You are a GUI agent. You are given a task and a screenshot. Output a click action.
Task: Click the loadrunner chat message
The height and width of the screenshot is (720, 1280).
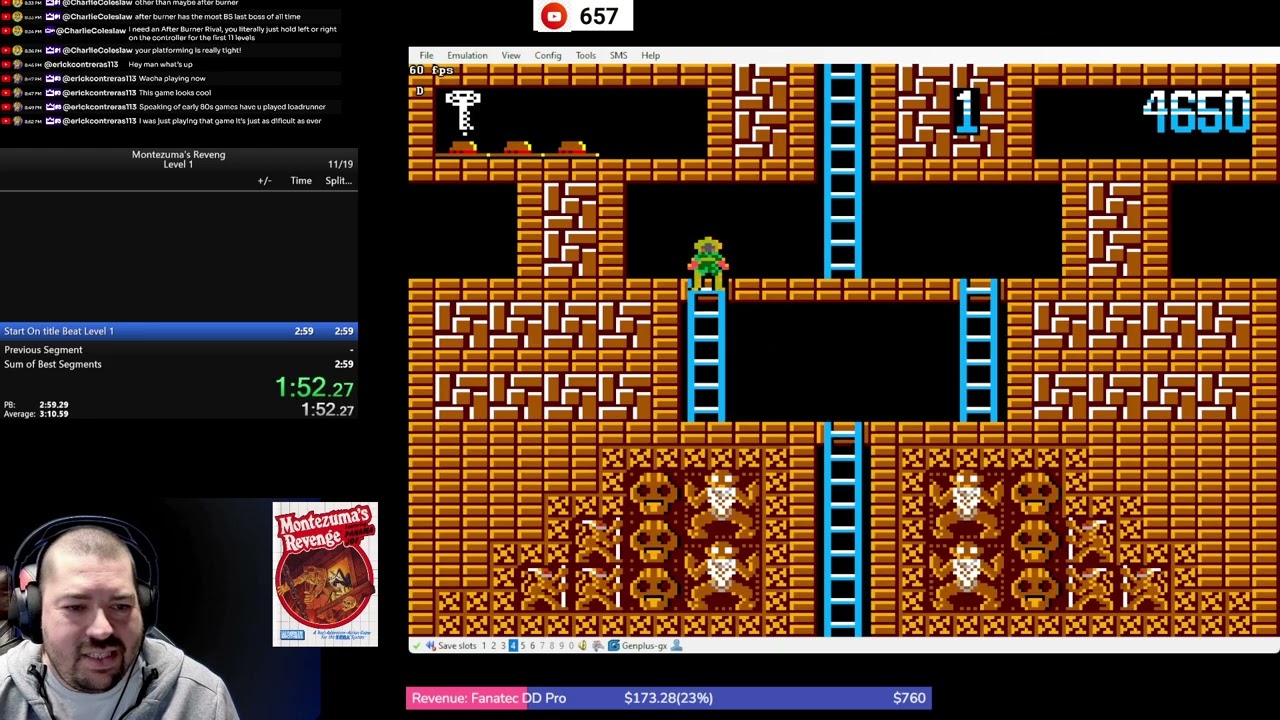click(x=232, y=107)
